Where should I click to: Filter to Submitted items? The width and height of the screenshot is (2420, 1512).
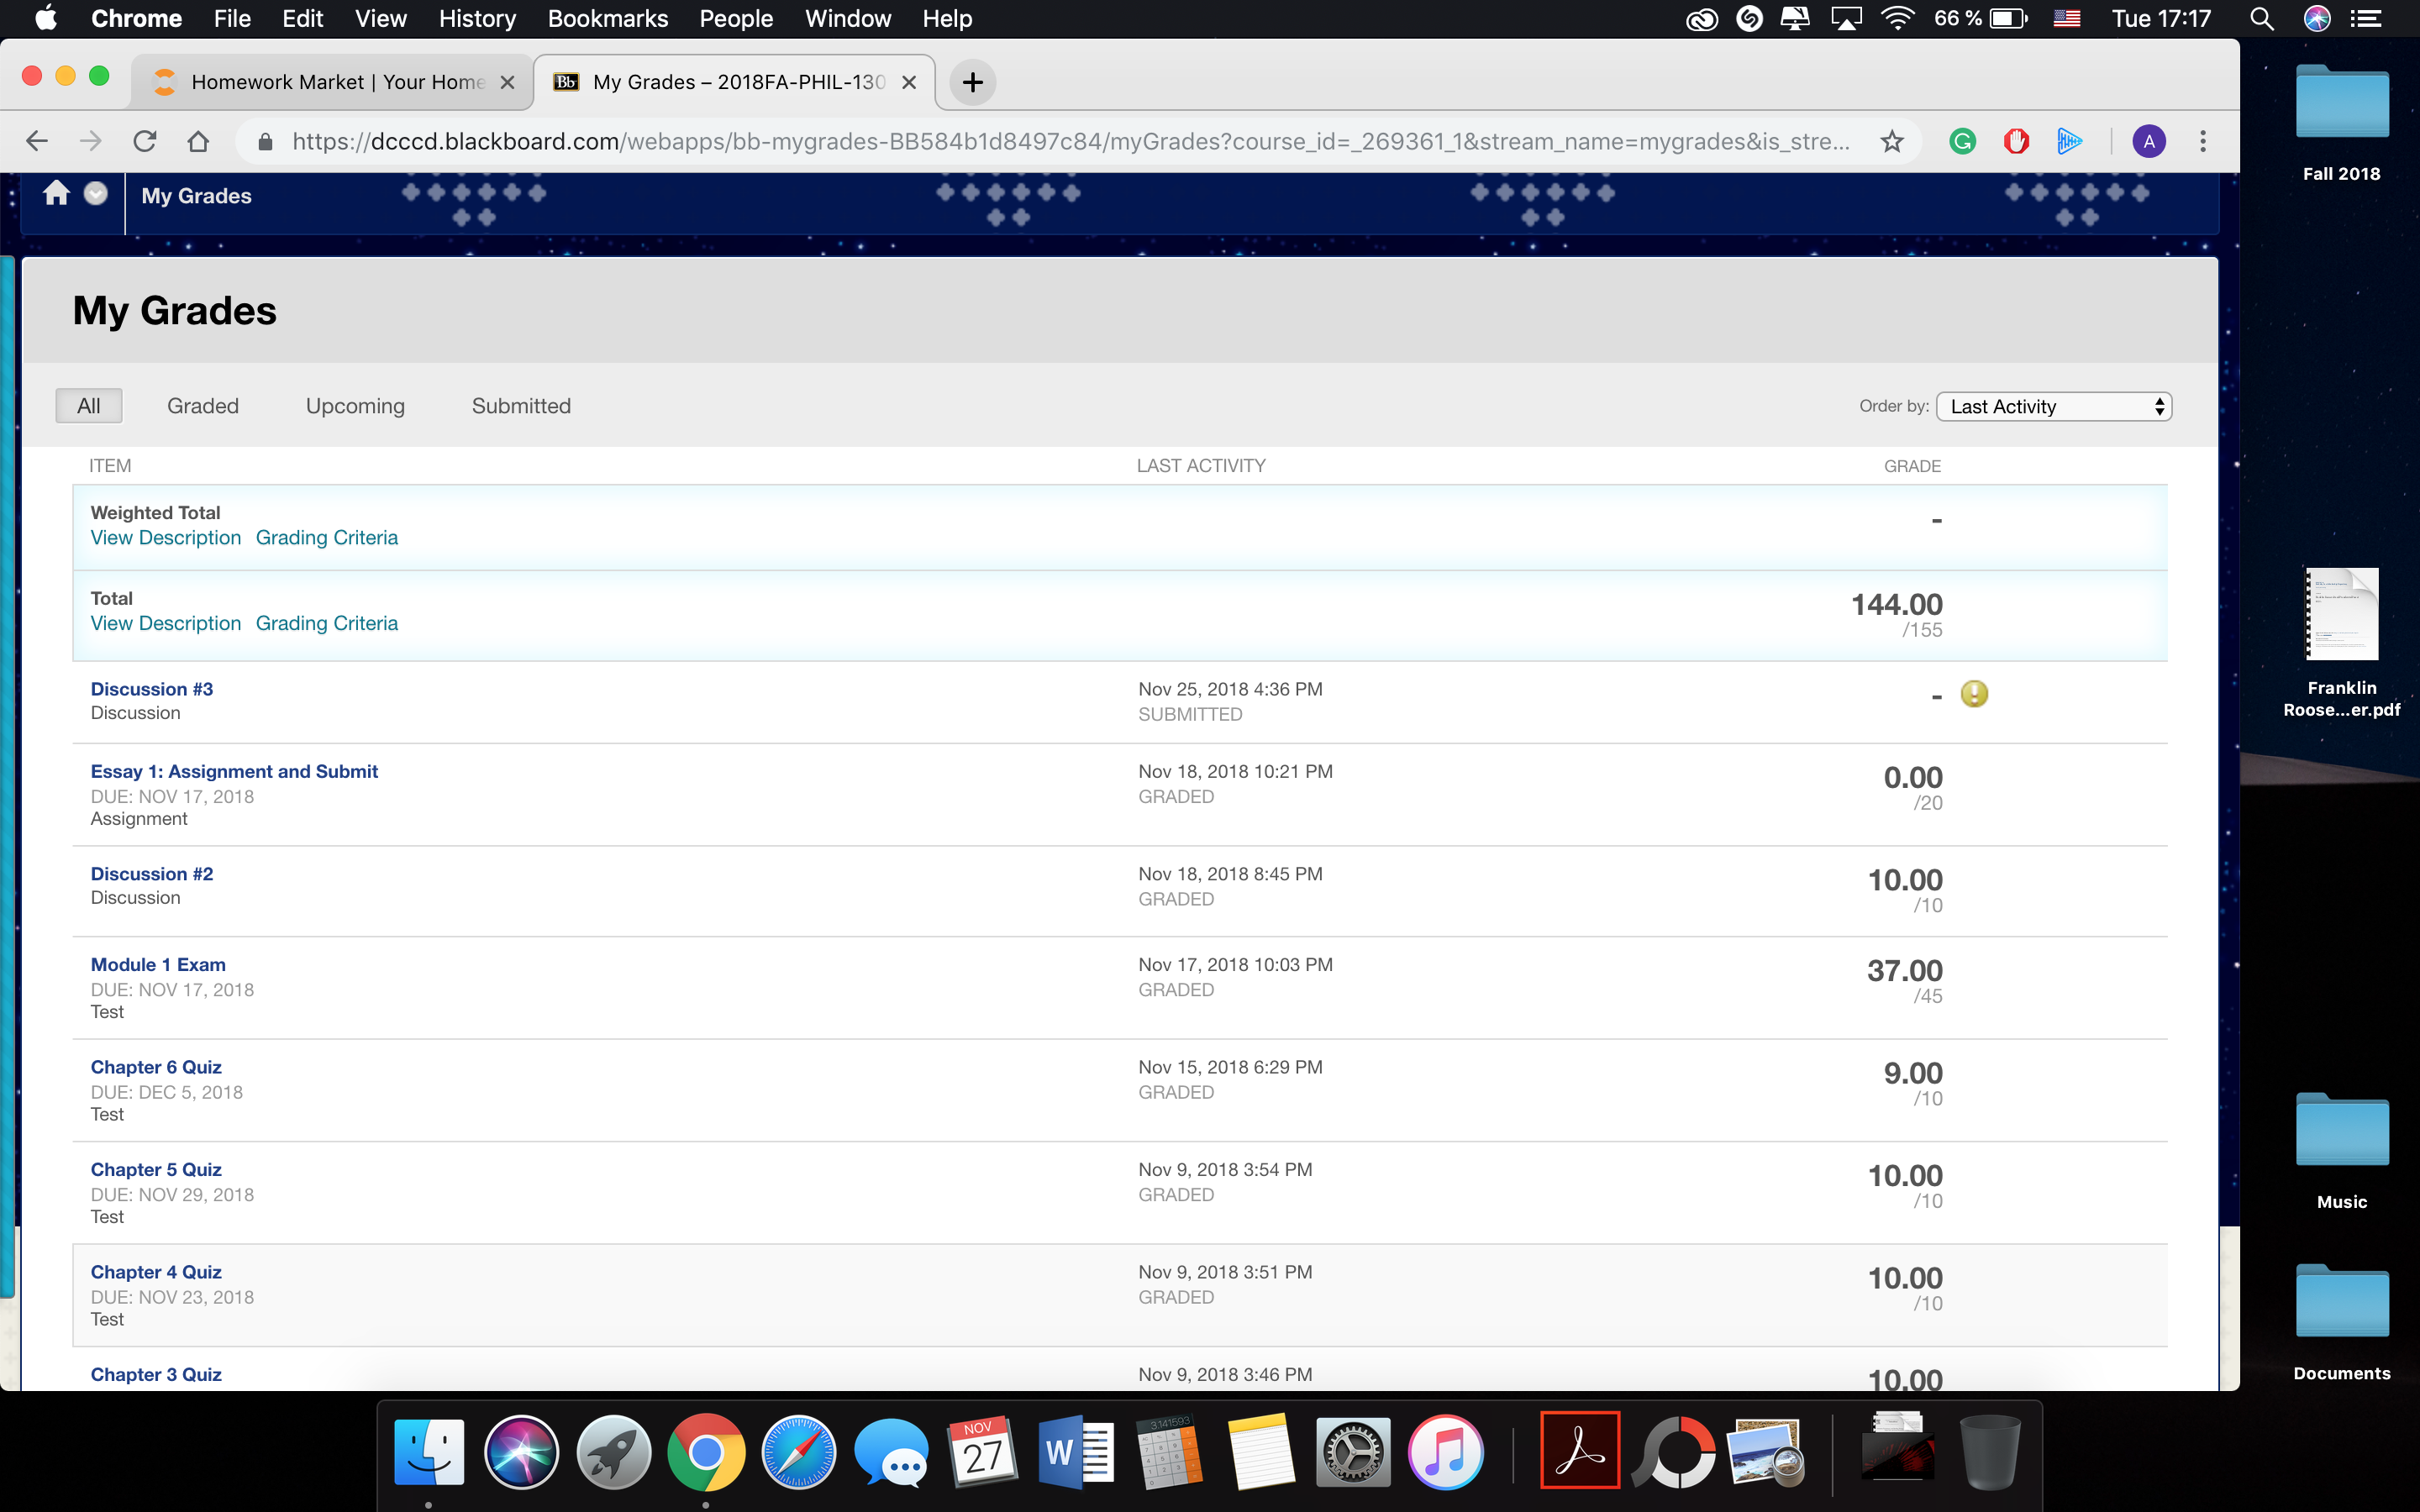521,406
